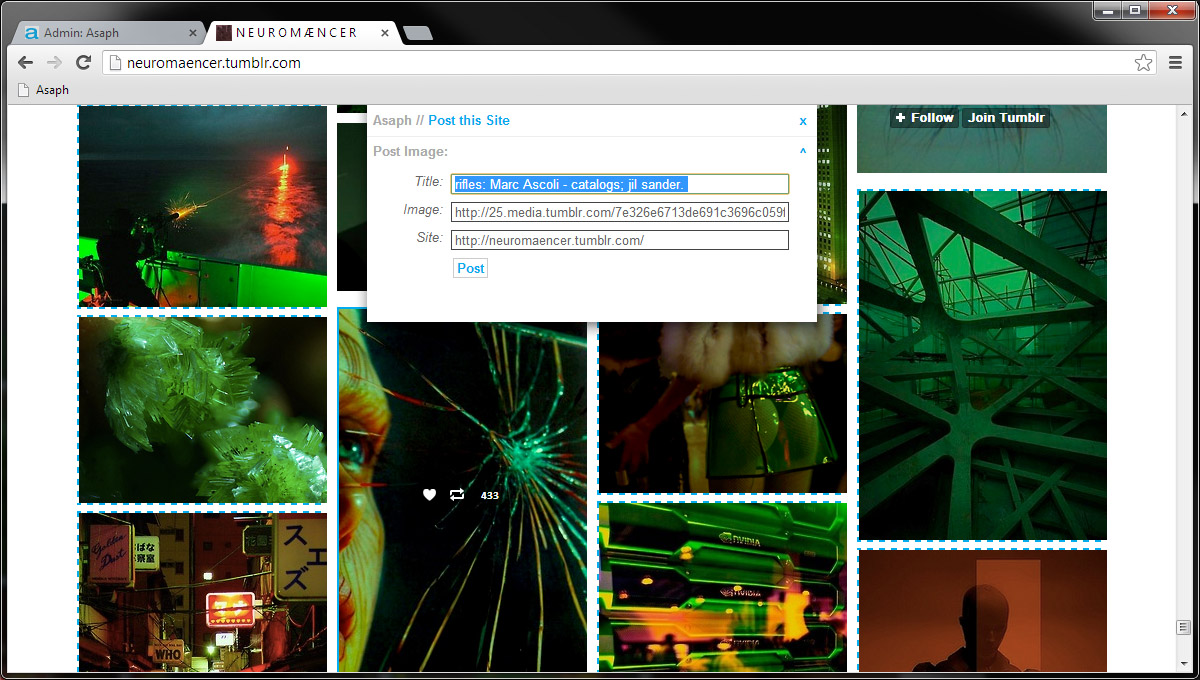Open Chrome menu hamburger icon
This screenshot has height=680, width=1200.
point(1176,63)
